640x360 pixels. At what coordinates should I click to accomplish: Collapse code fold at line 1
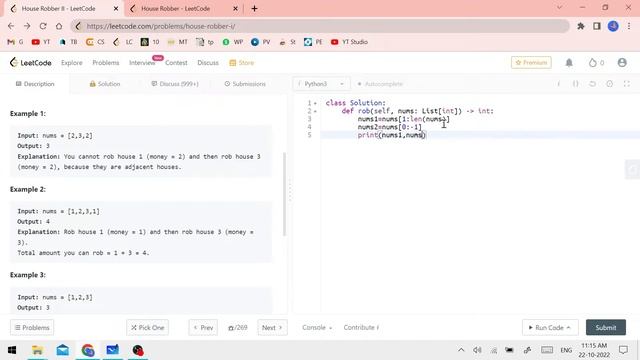click(x=315, y=103)
